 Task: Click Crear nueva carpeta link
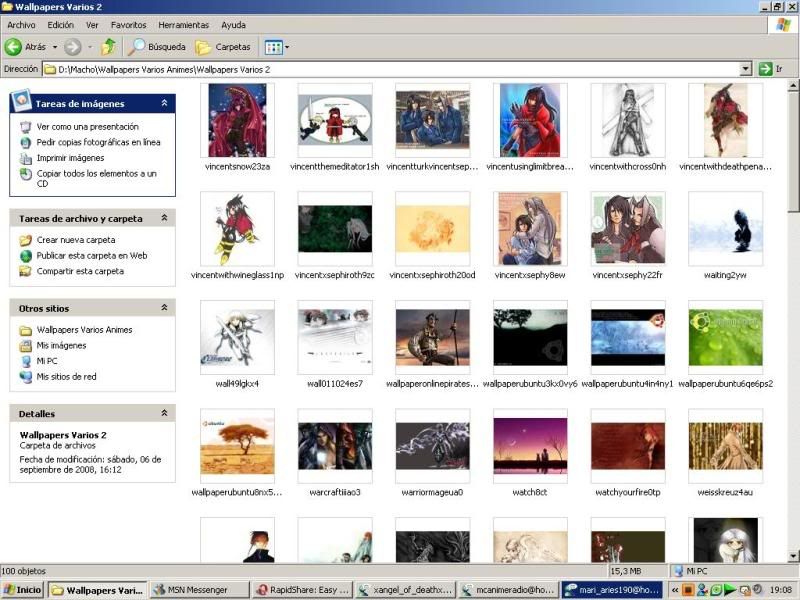pyautogui.click(x=76, y=240)
